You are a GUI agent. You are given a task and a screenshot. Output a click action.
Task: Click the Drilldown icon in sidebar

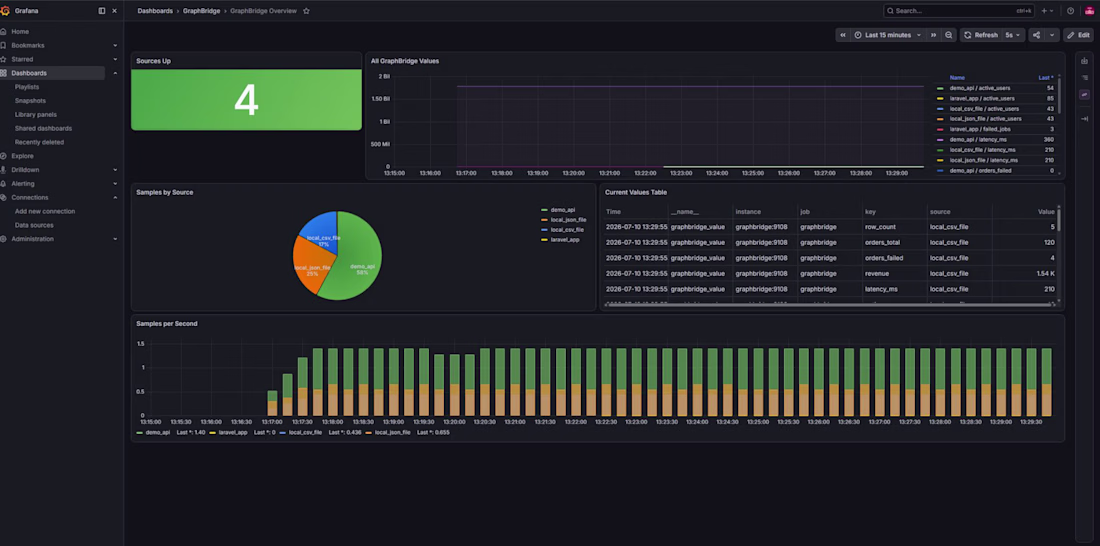click(x=4, y=170)
